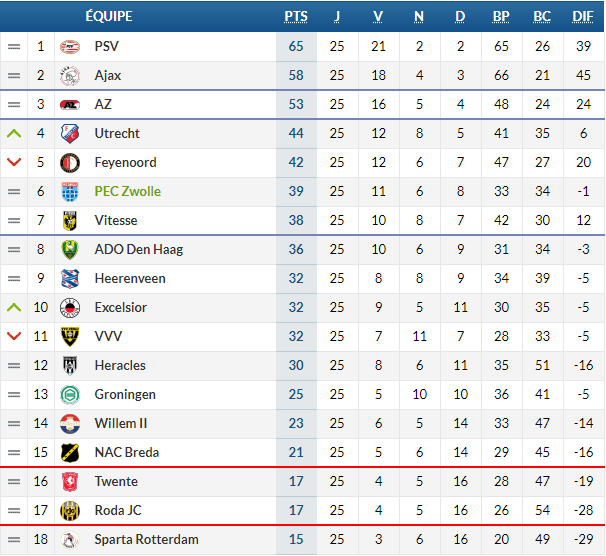This screenshot has width=606, height=556.
Task: Select the NAC Breda badge
Action: (70, 452)
